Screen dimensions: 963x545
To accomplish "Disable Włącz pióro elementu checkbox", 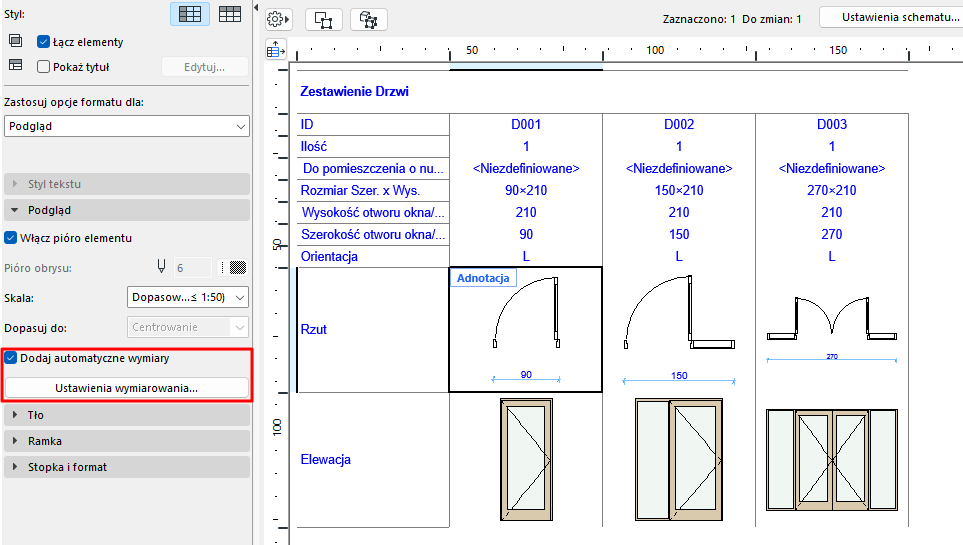I will (11, 238).
